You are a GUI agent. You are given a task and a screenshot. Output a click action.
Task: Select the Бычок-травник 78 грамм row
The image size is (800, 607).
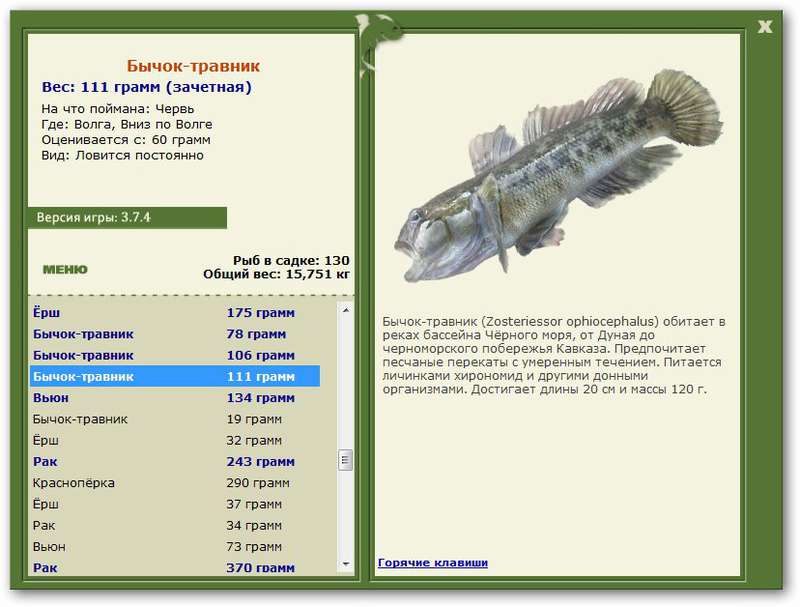tap(175, 334)
